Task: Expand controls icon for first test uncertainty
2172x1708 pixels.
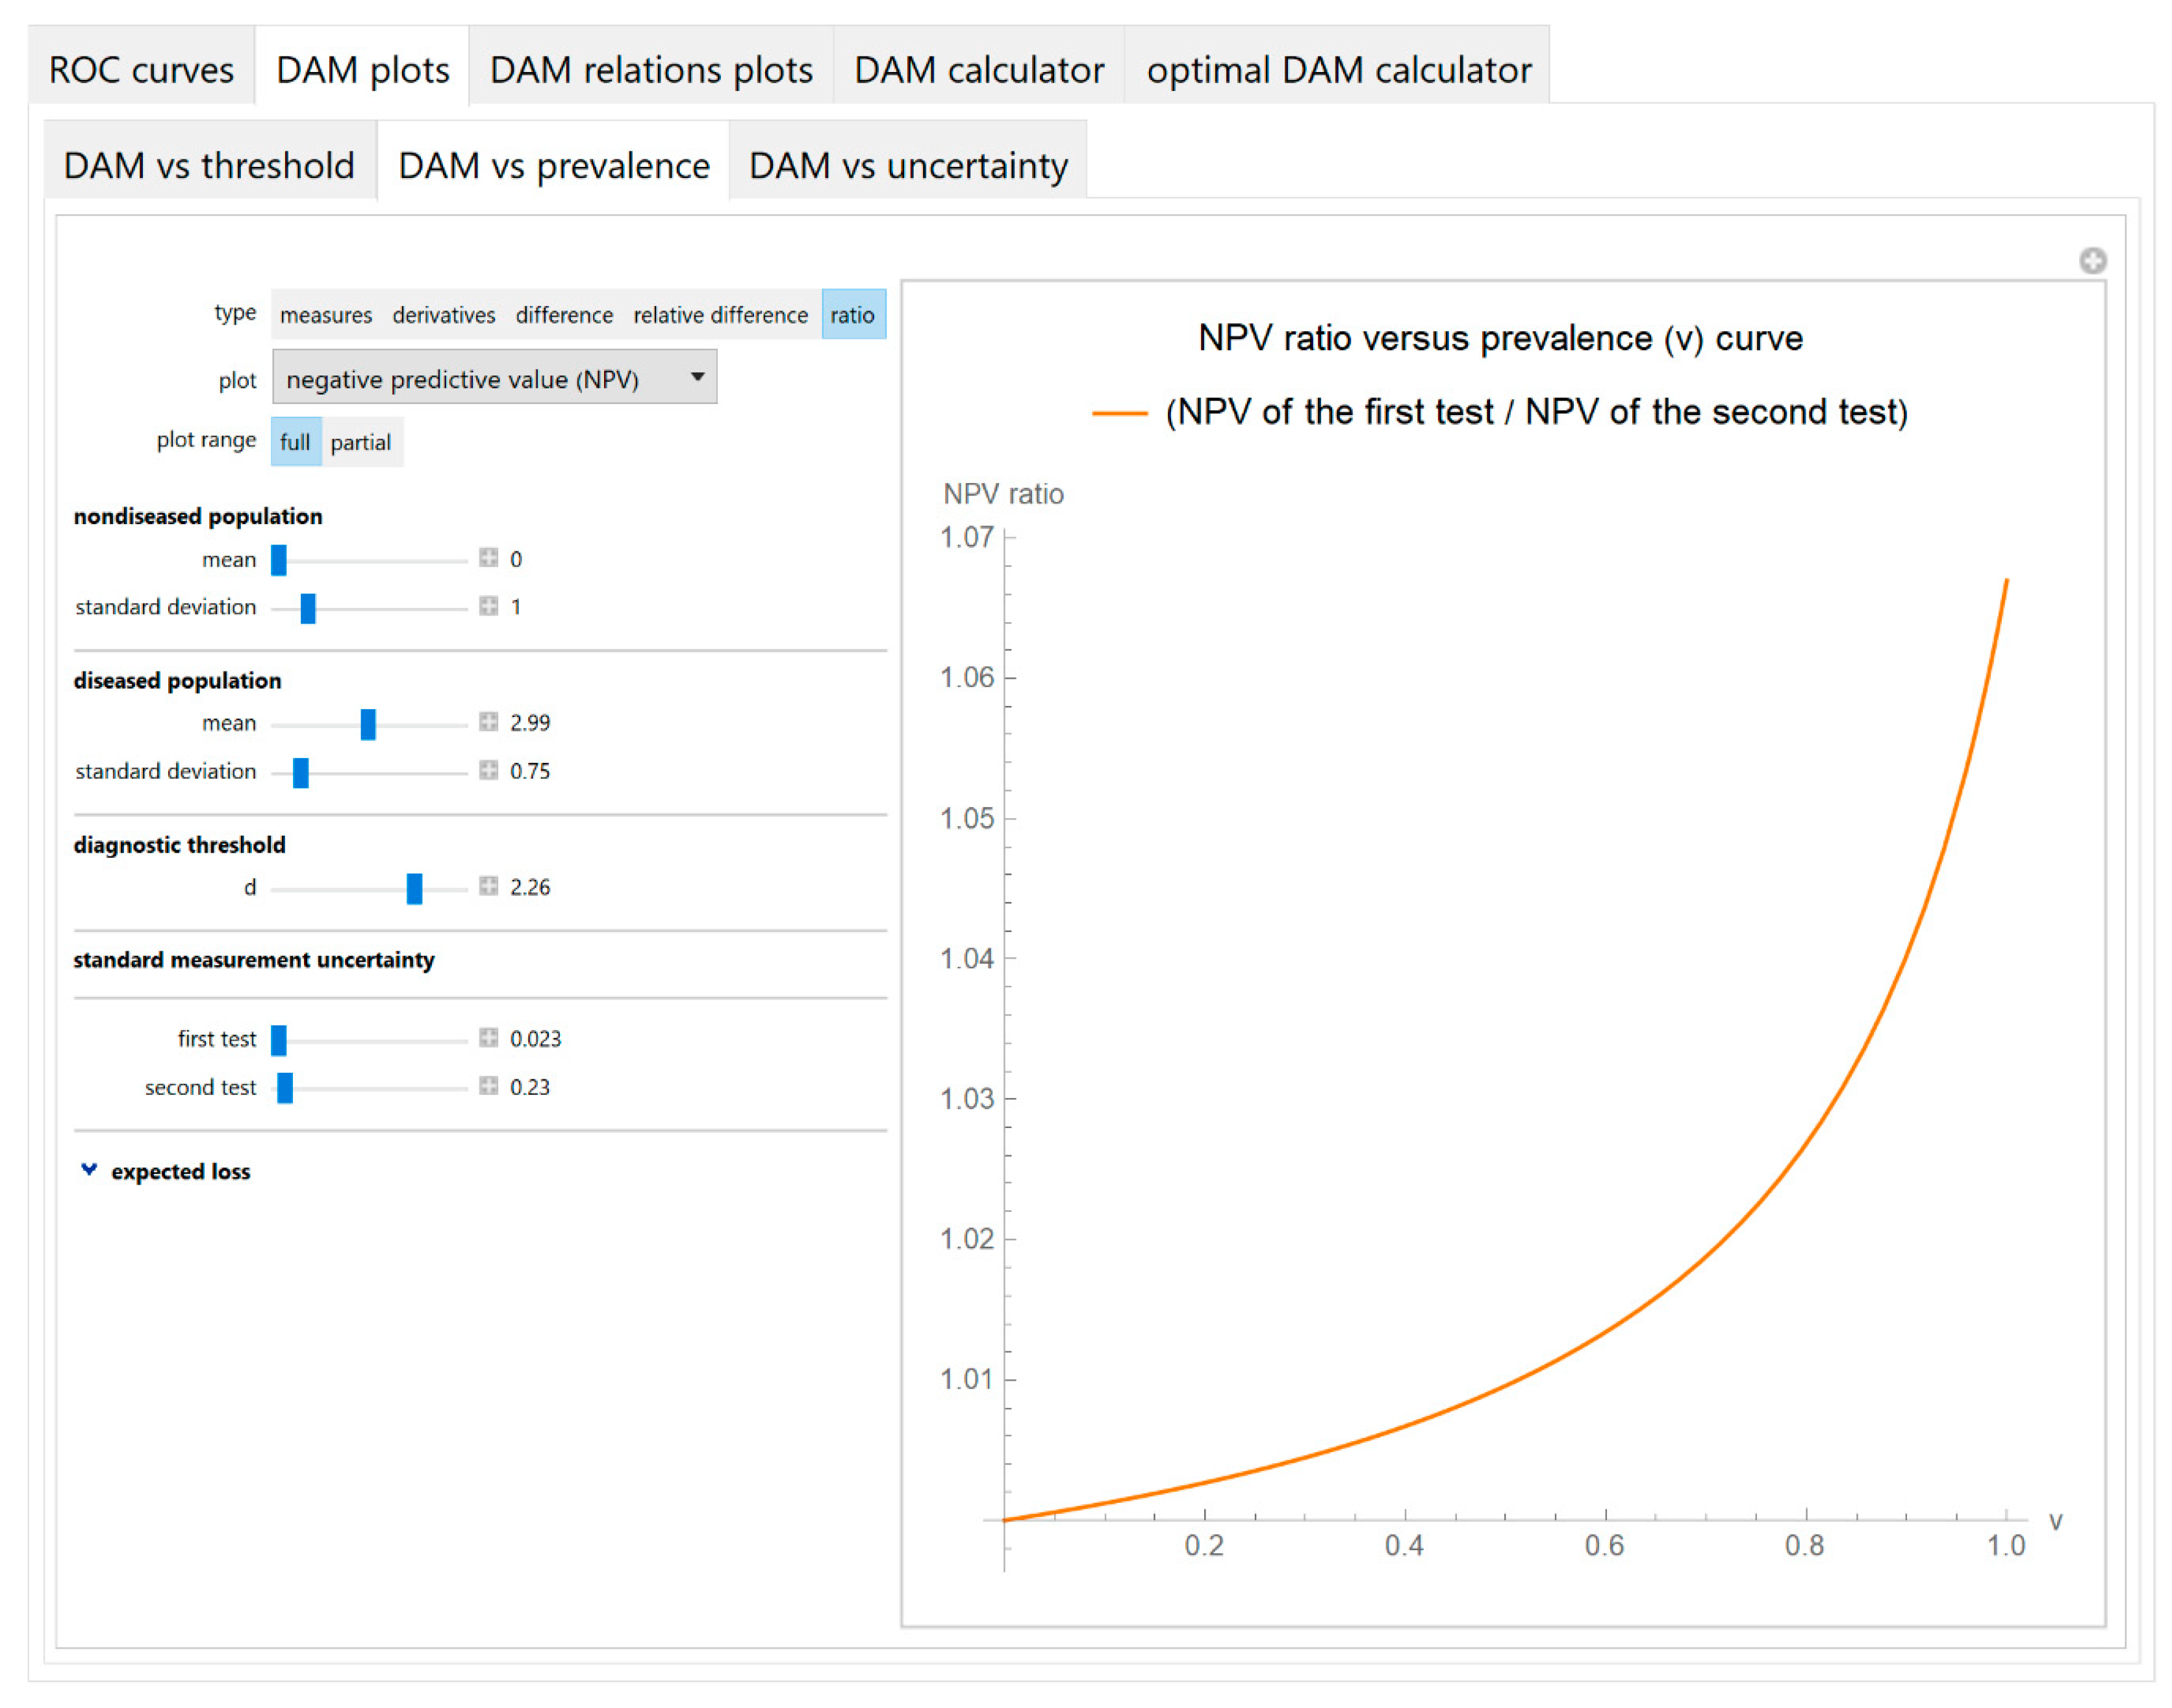Action: (488, 1038)
